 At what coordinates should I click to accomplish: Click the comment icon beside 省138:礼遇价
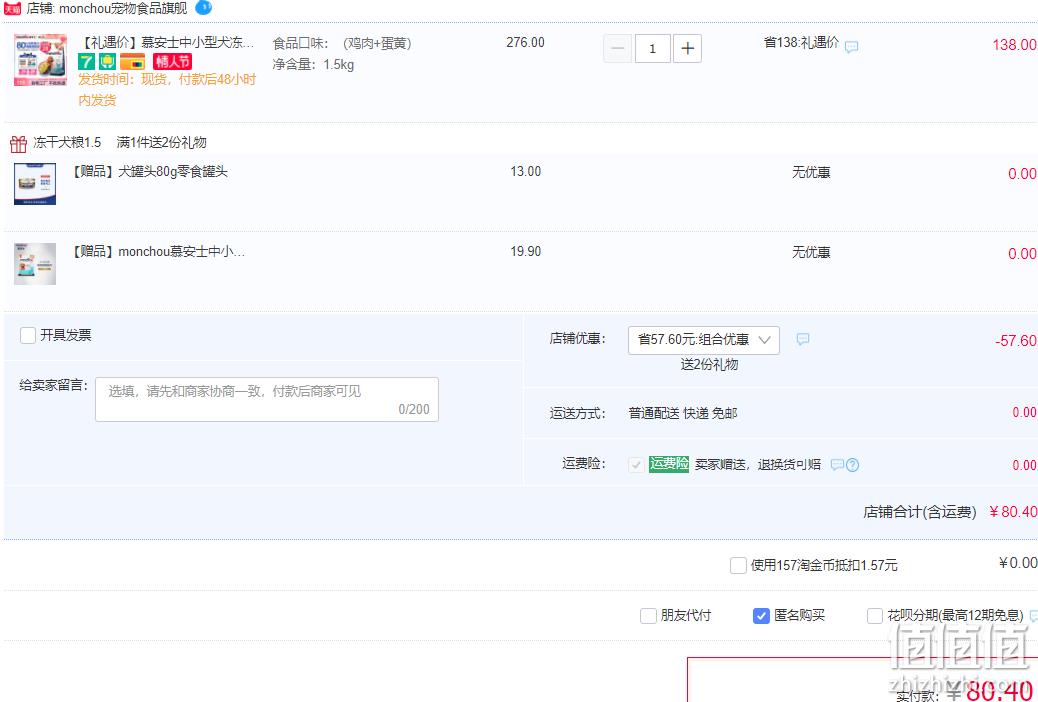coord(852,47)
